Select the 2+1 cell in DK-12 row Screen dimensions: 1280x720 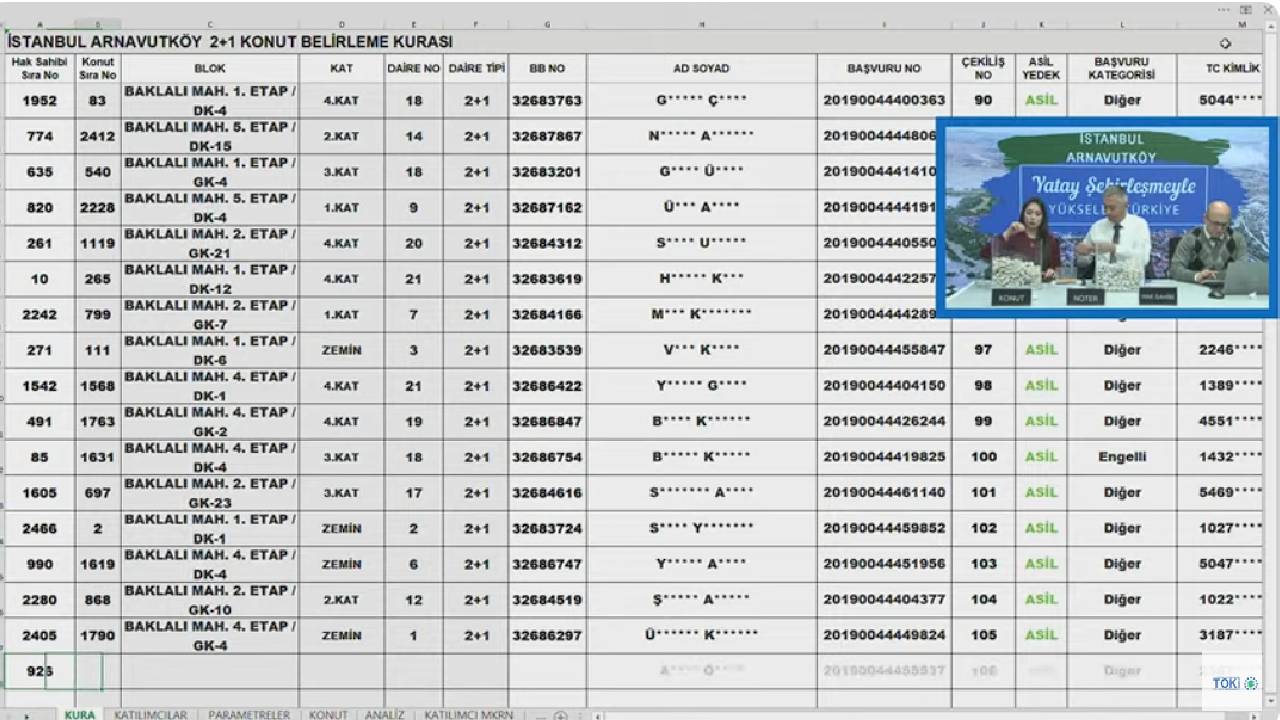pyautogui.click(x=476, y=279)
